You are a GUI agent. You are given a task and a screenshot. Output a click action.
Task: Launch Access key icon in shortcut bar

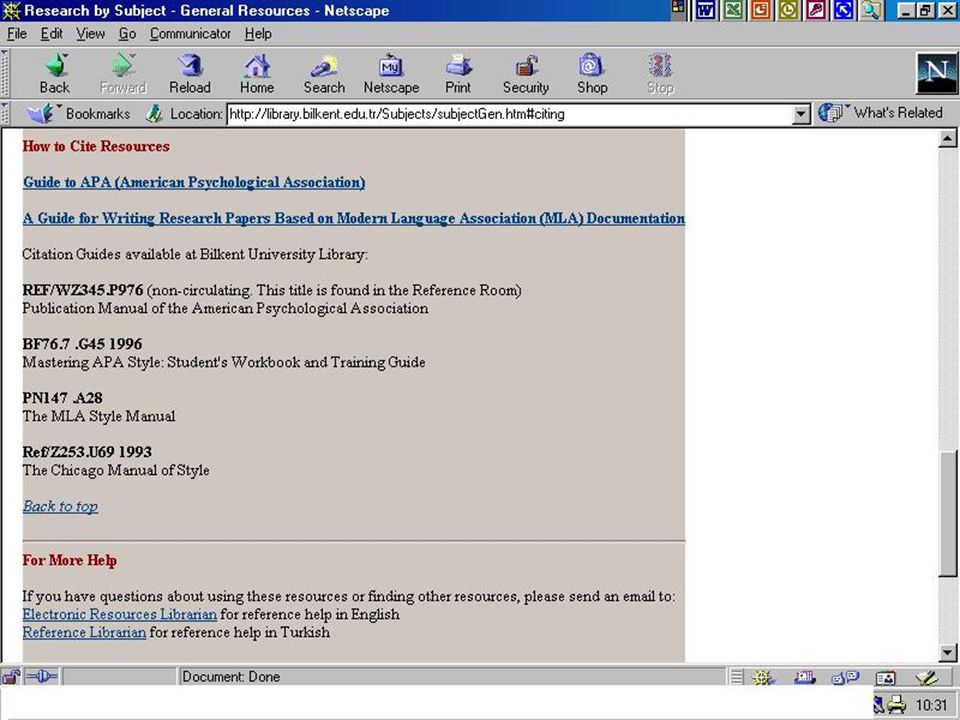click(816, 10)
